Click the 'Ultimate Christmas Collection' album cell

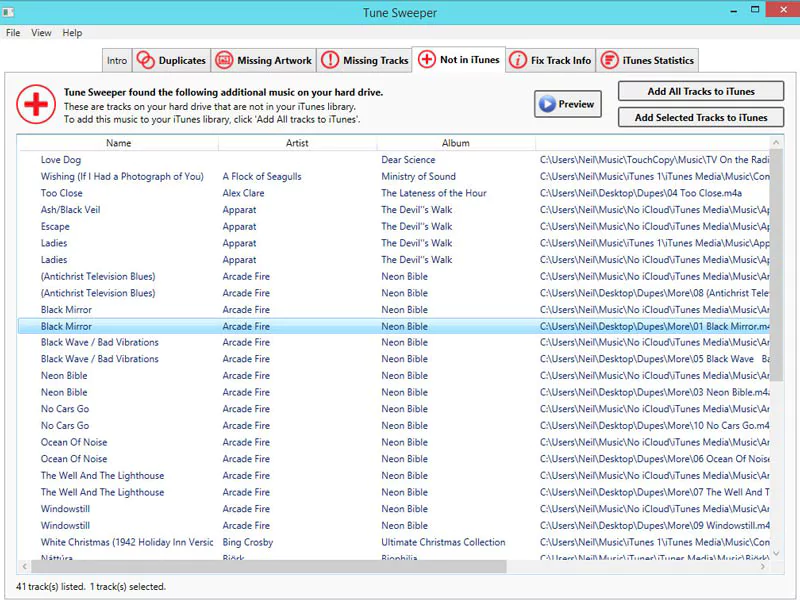(x=443, y=542)
